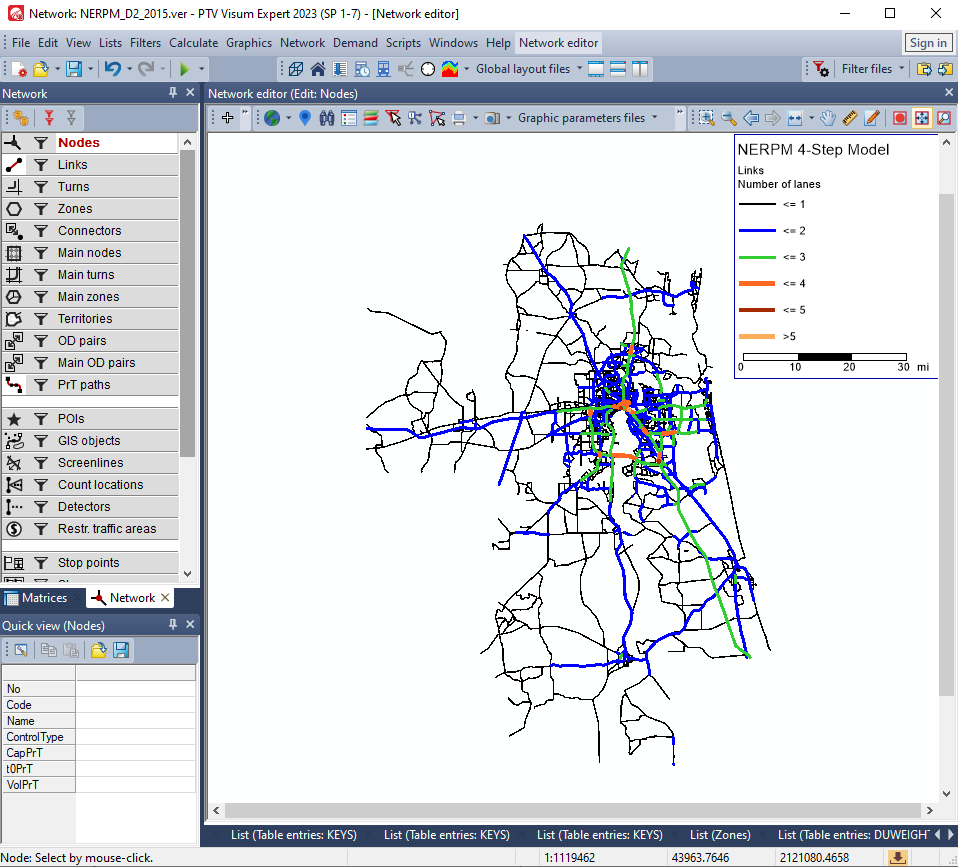Image resolution: width=958 pixels, height=867 pixels.
Task: Click the save icon in Quick view panel
Action: click(121, 650)
